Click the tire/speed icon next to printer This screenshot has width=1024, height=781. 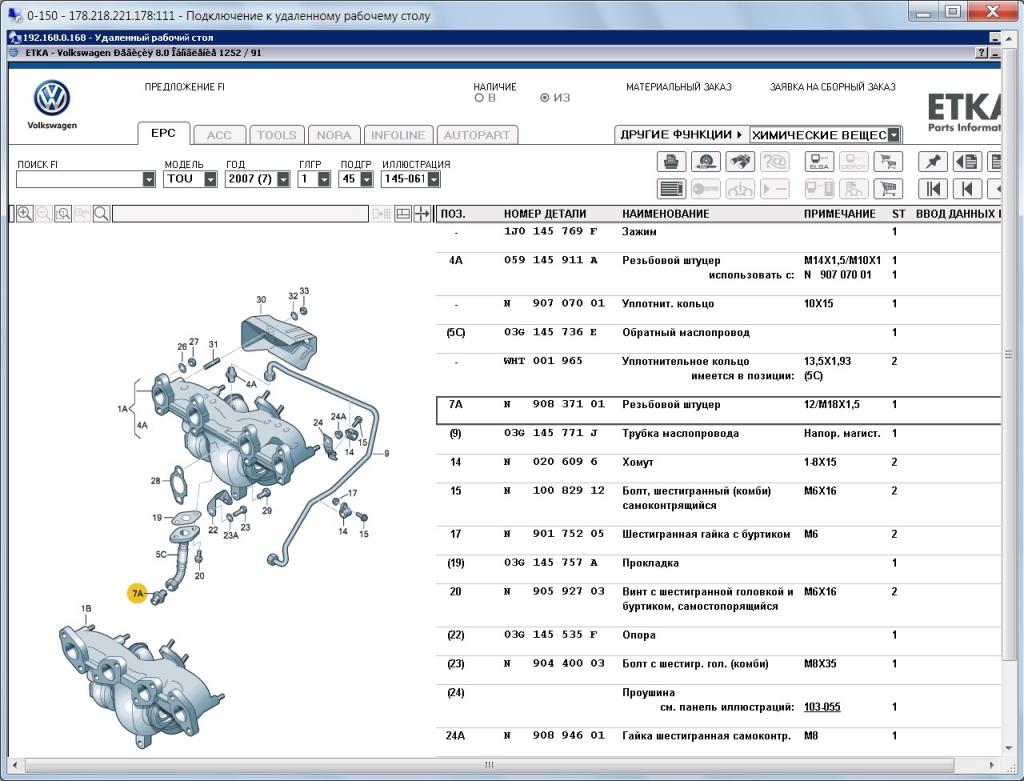(x=705, y=161)
